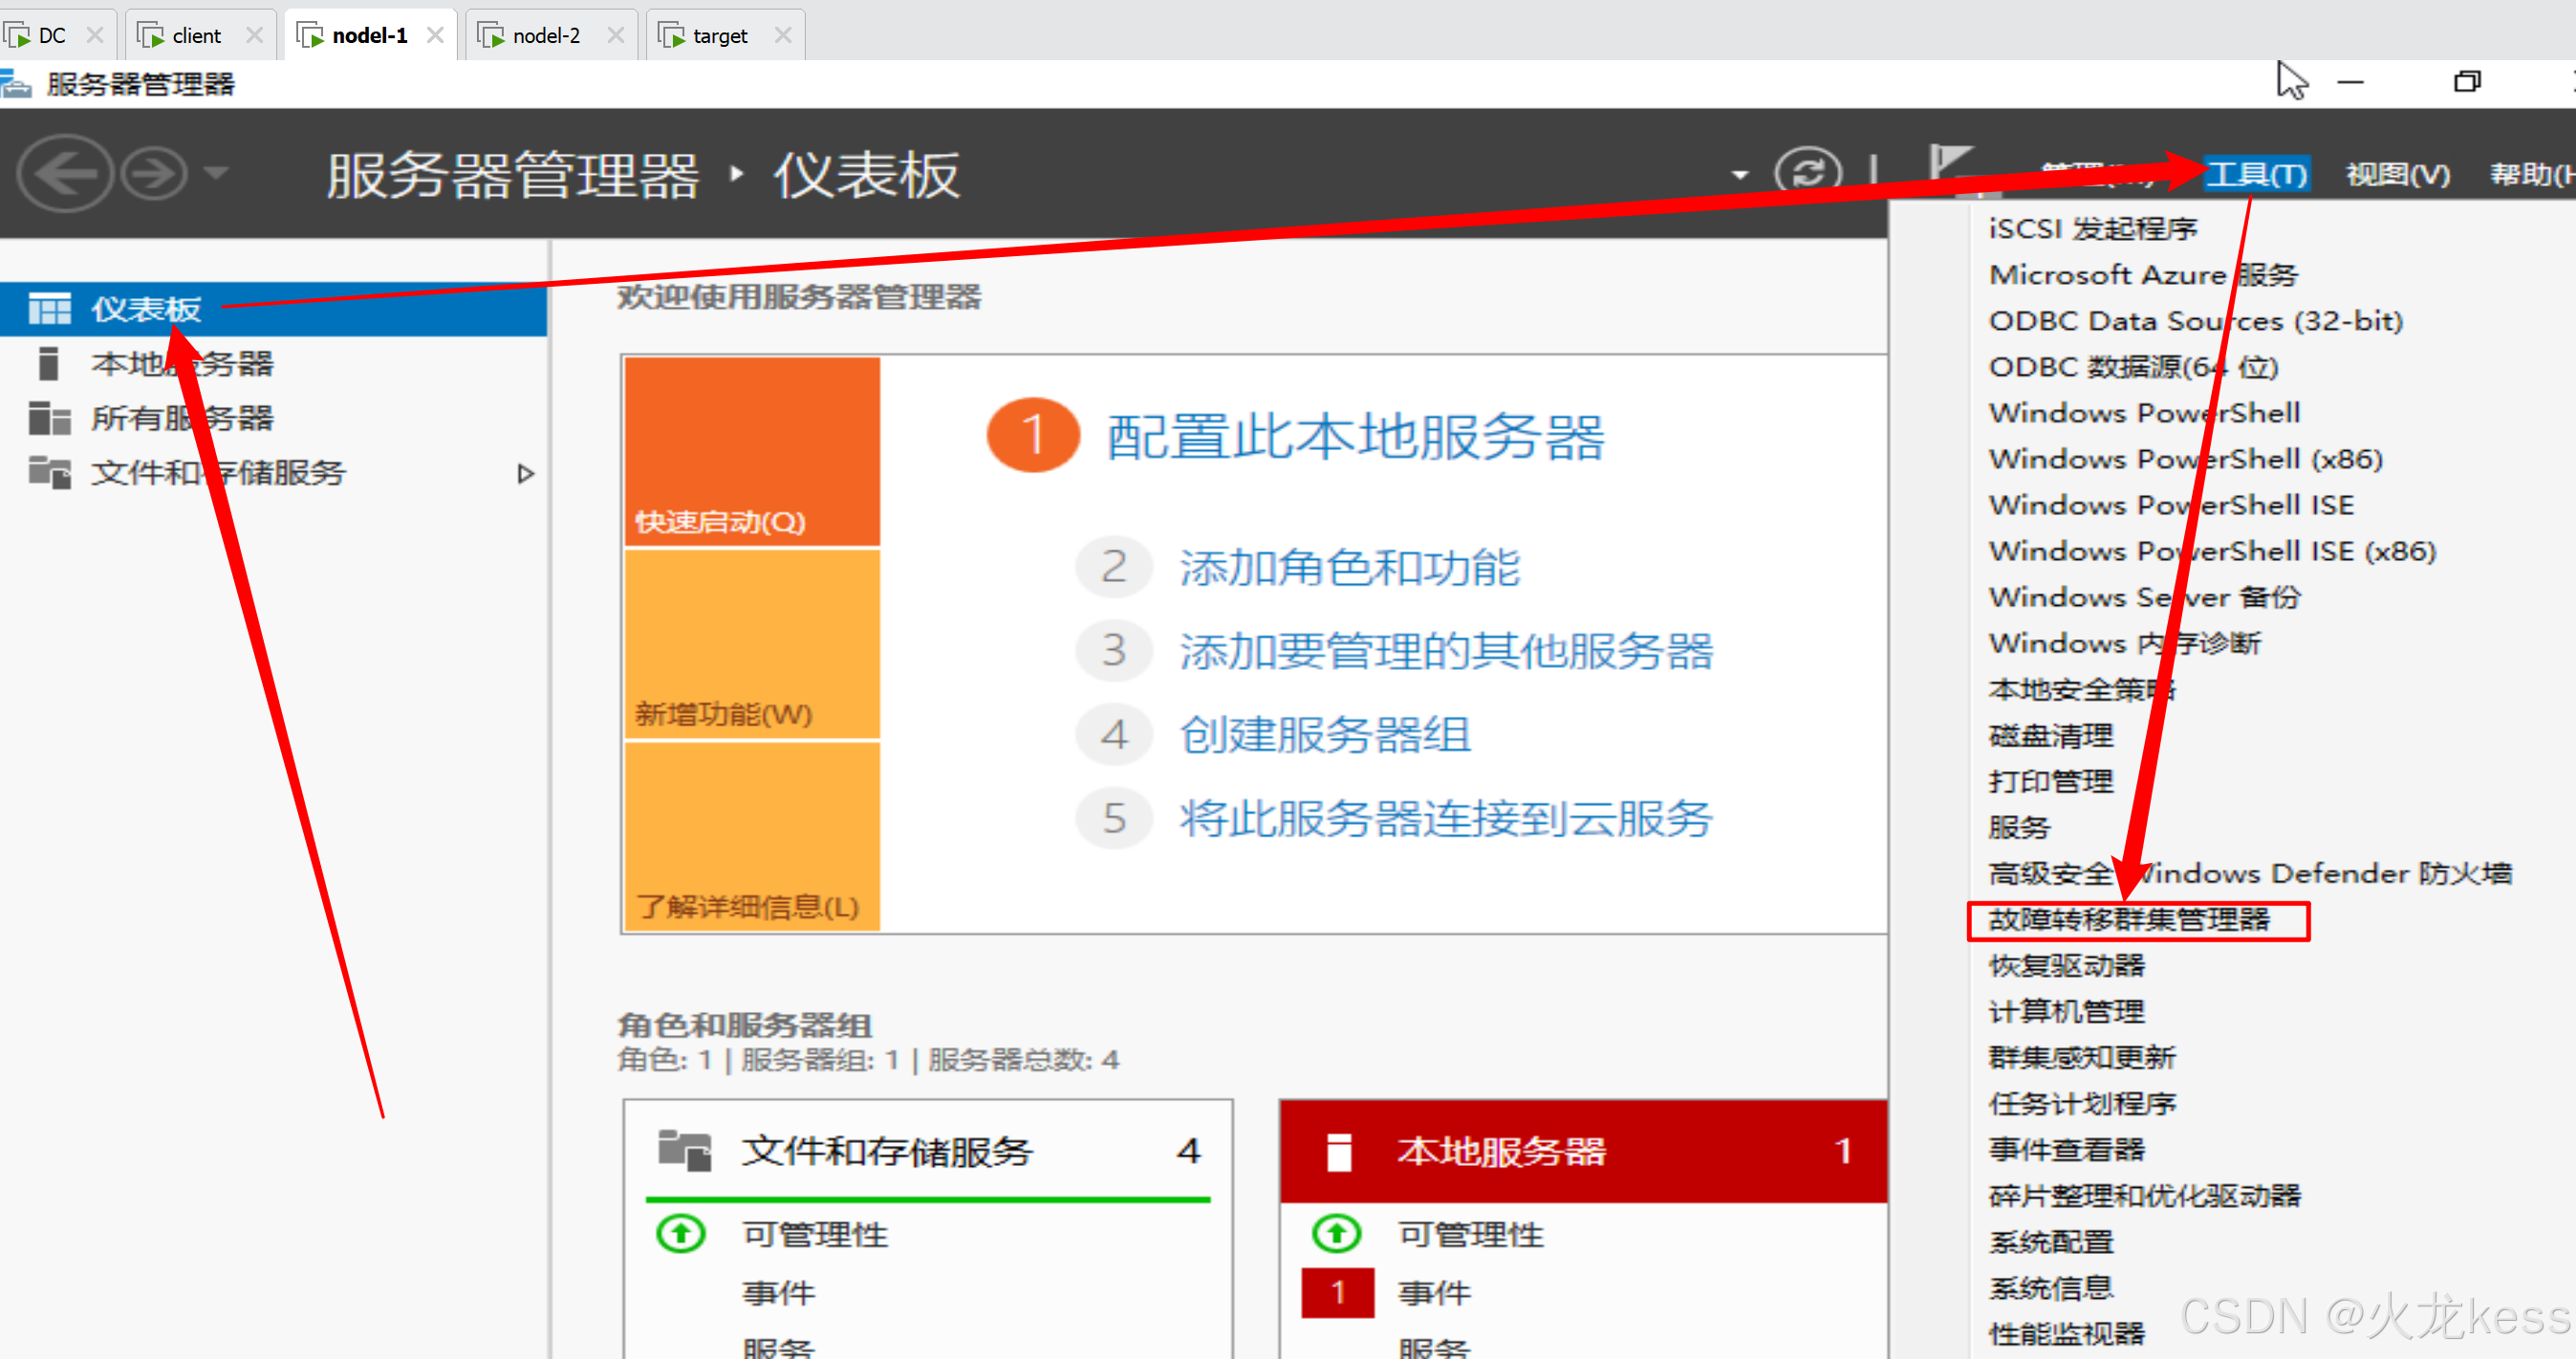
Task: Click the 添加角色和功能 link
Action: [1348, 568]
